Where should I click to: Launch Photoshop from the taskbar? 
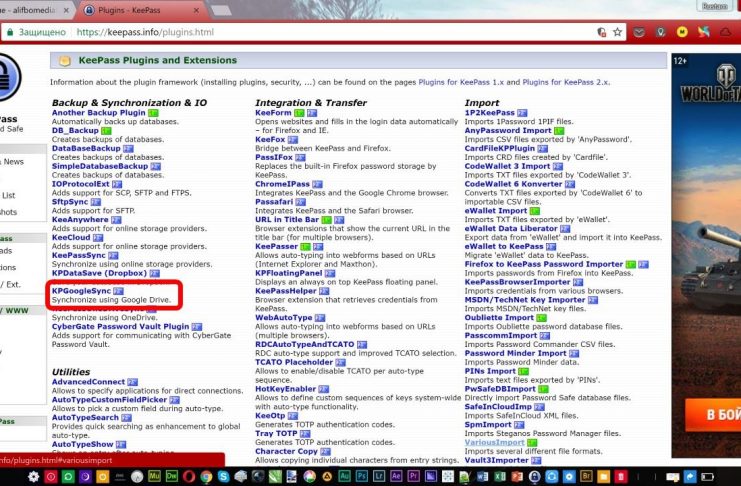tap(362, 476)
